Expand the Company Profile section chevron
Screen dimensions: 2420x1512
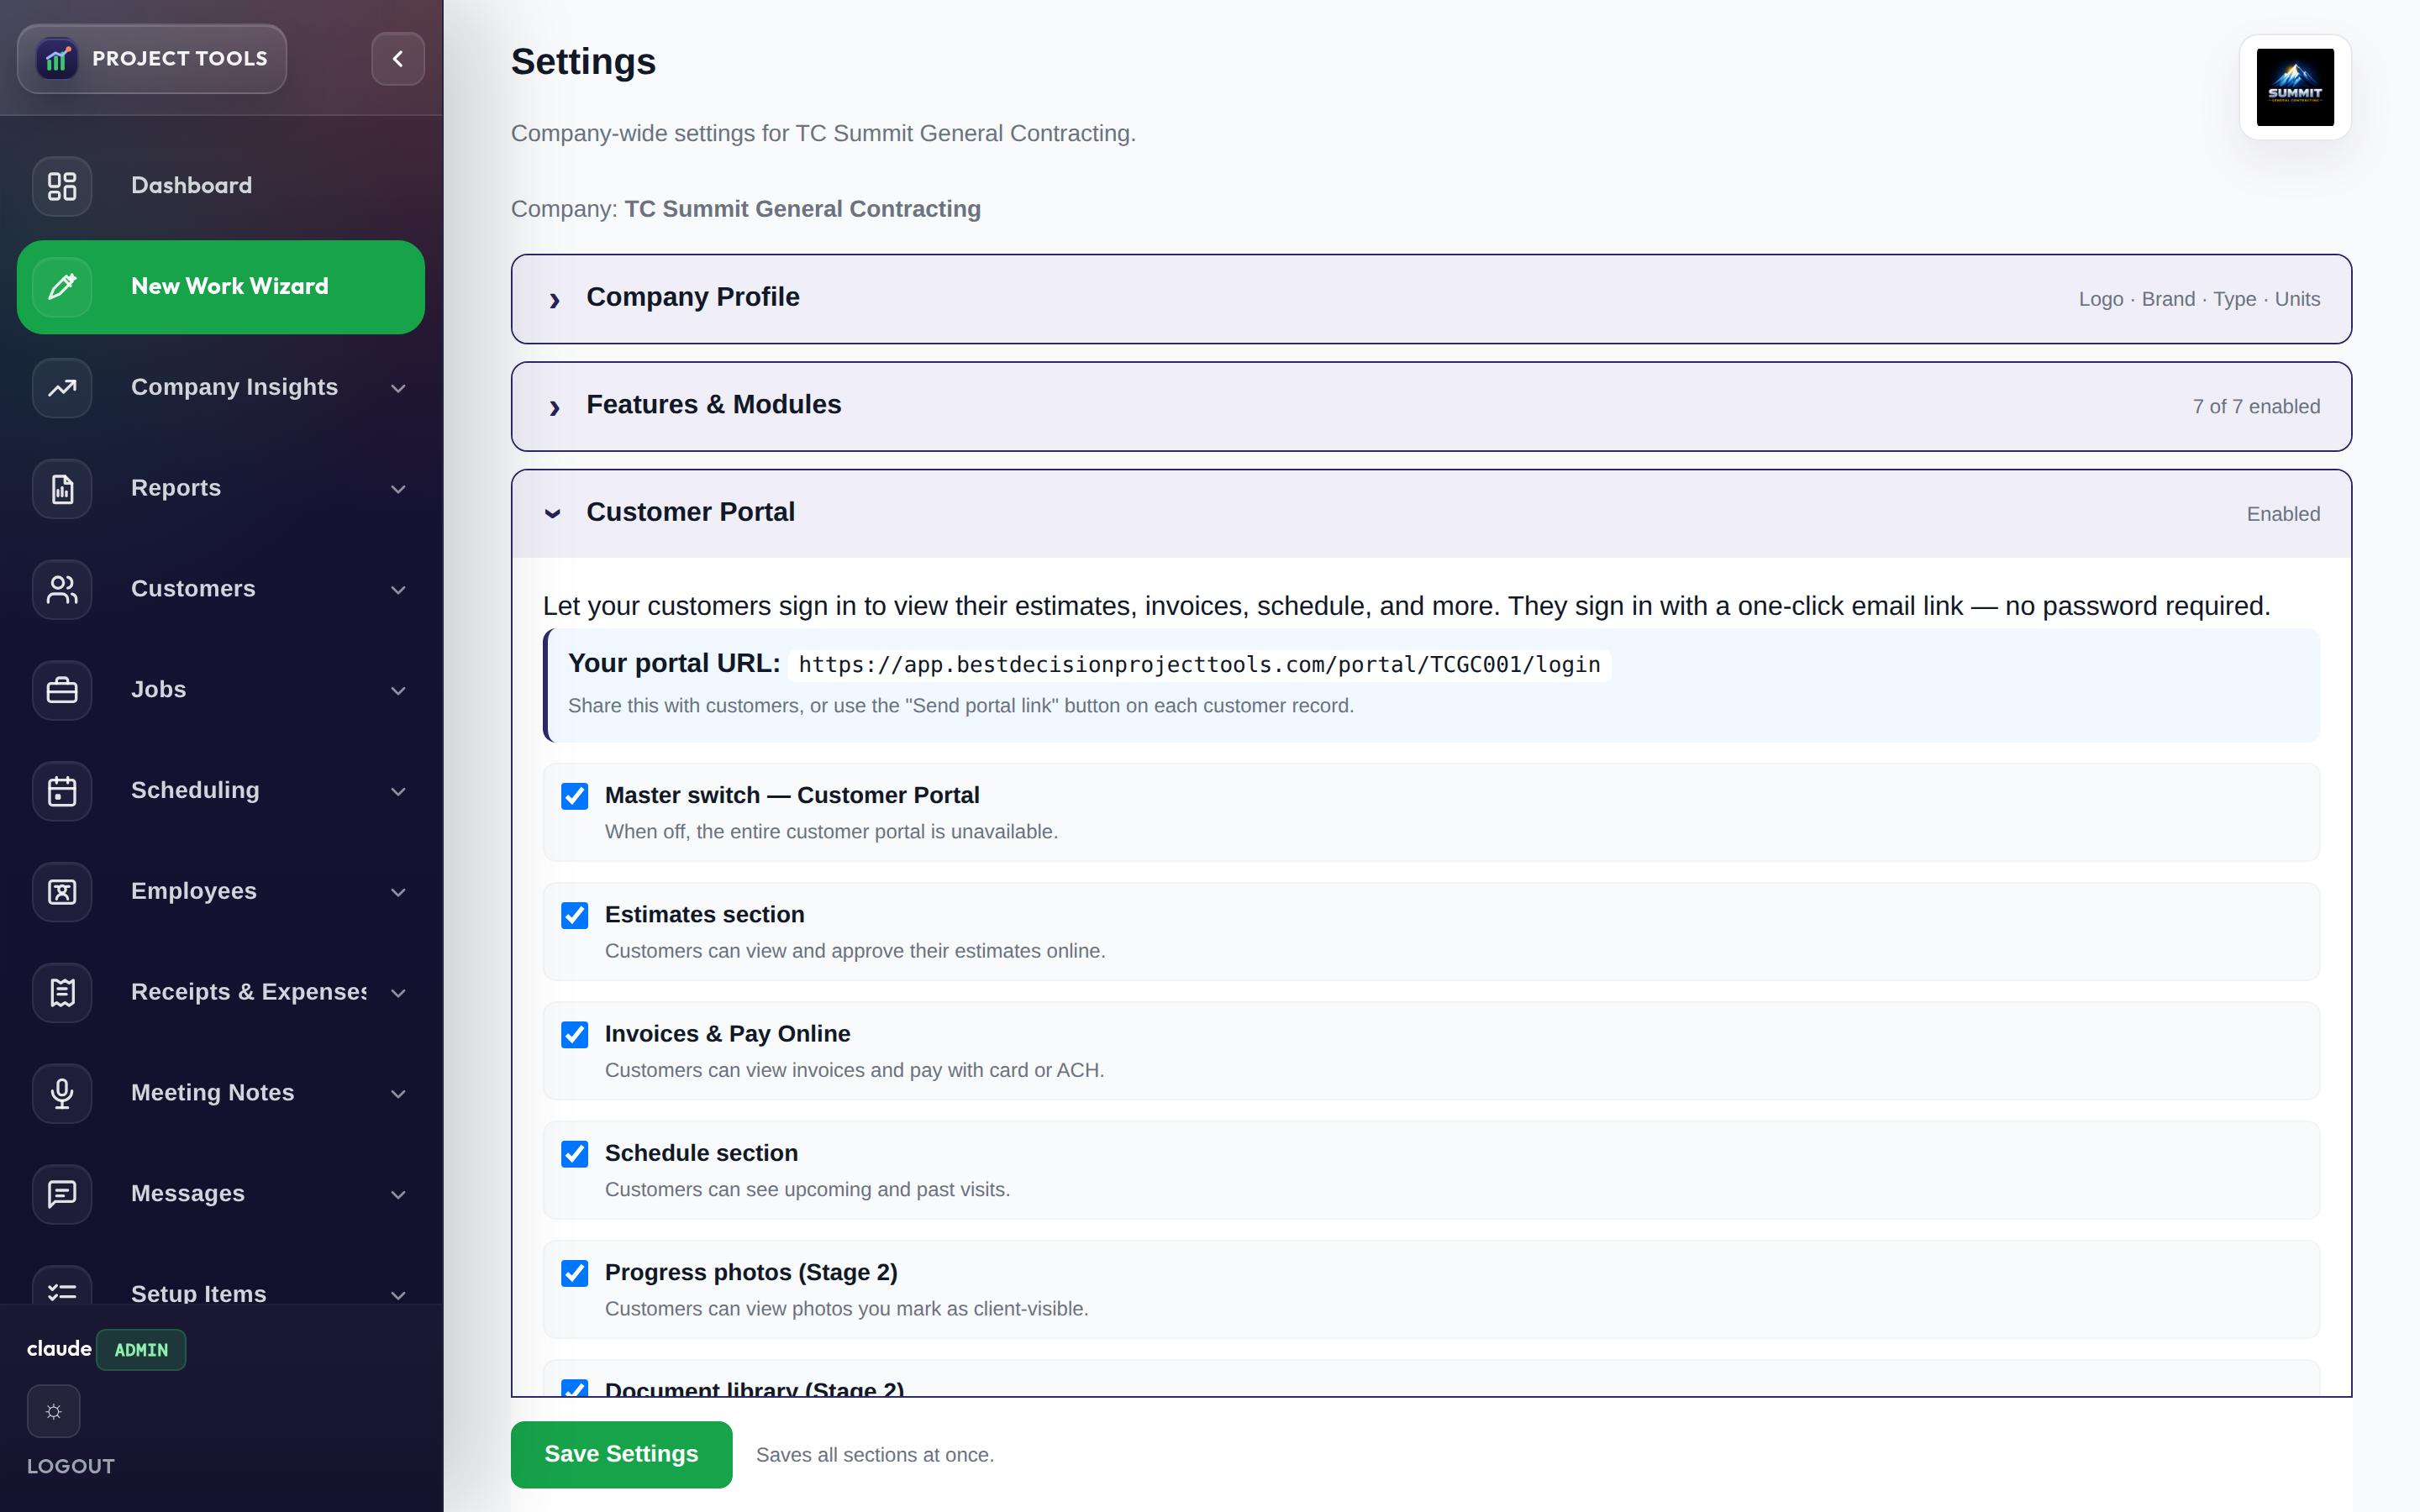pos(554,299)
